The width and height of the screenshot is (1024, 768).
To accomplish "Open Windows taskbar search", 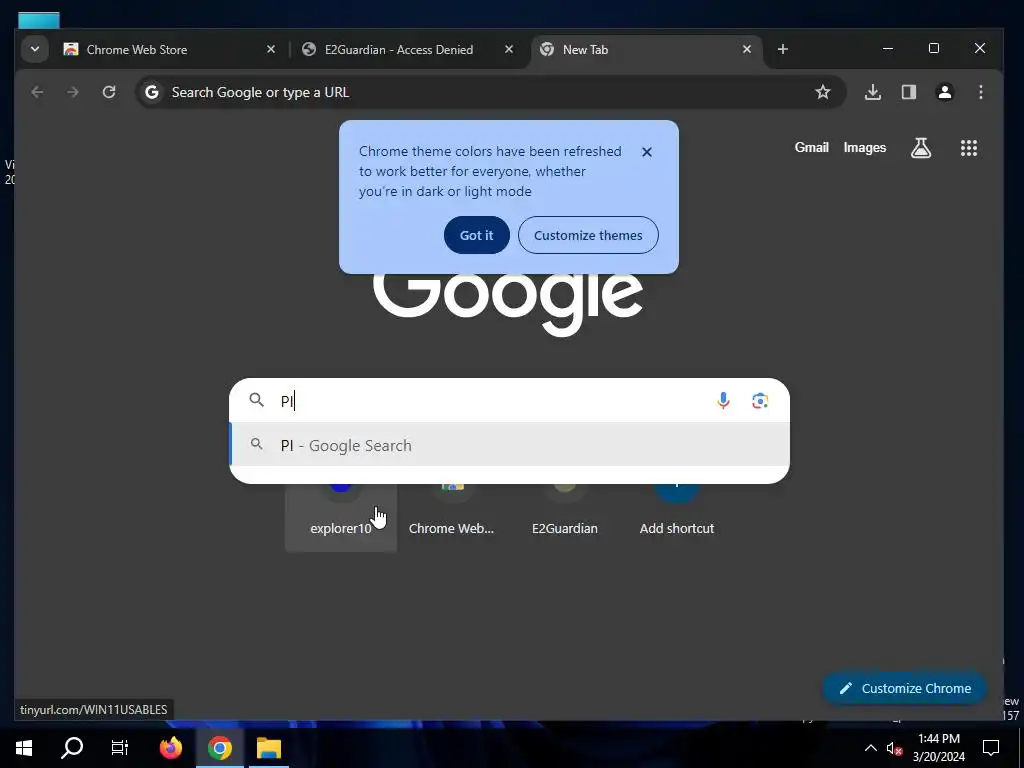I will [x=72, y=748].
